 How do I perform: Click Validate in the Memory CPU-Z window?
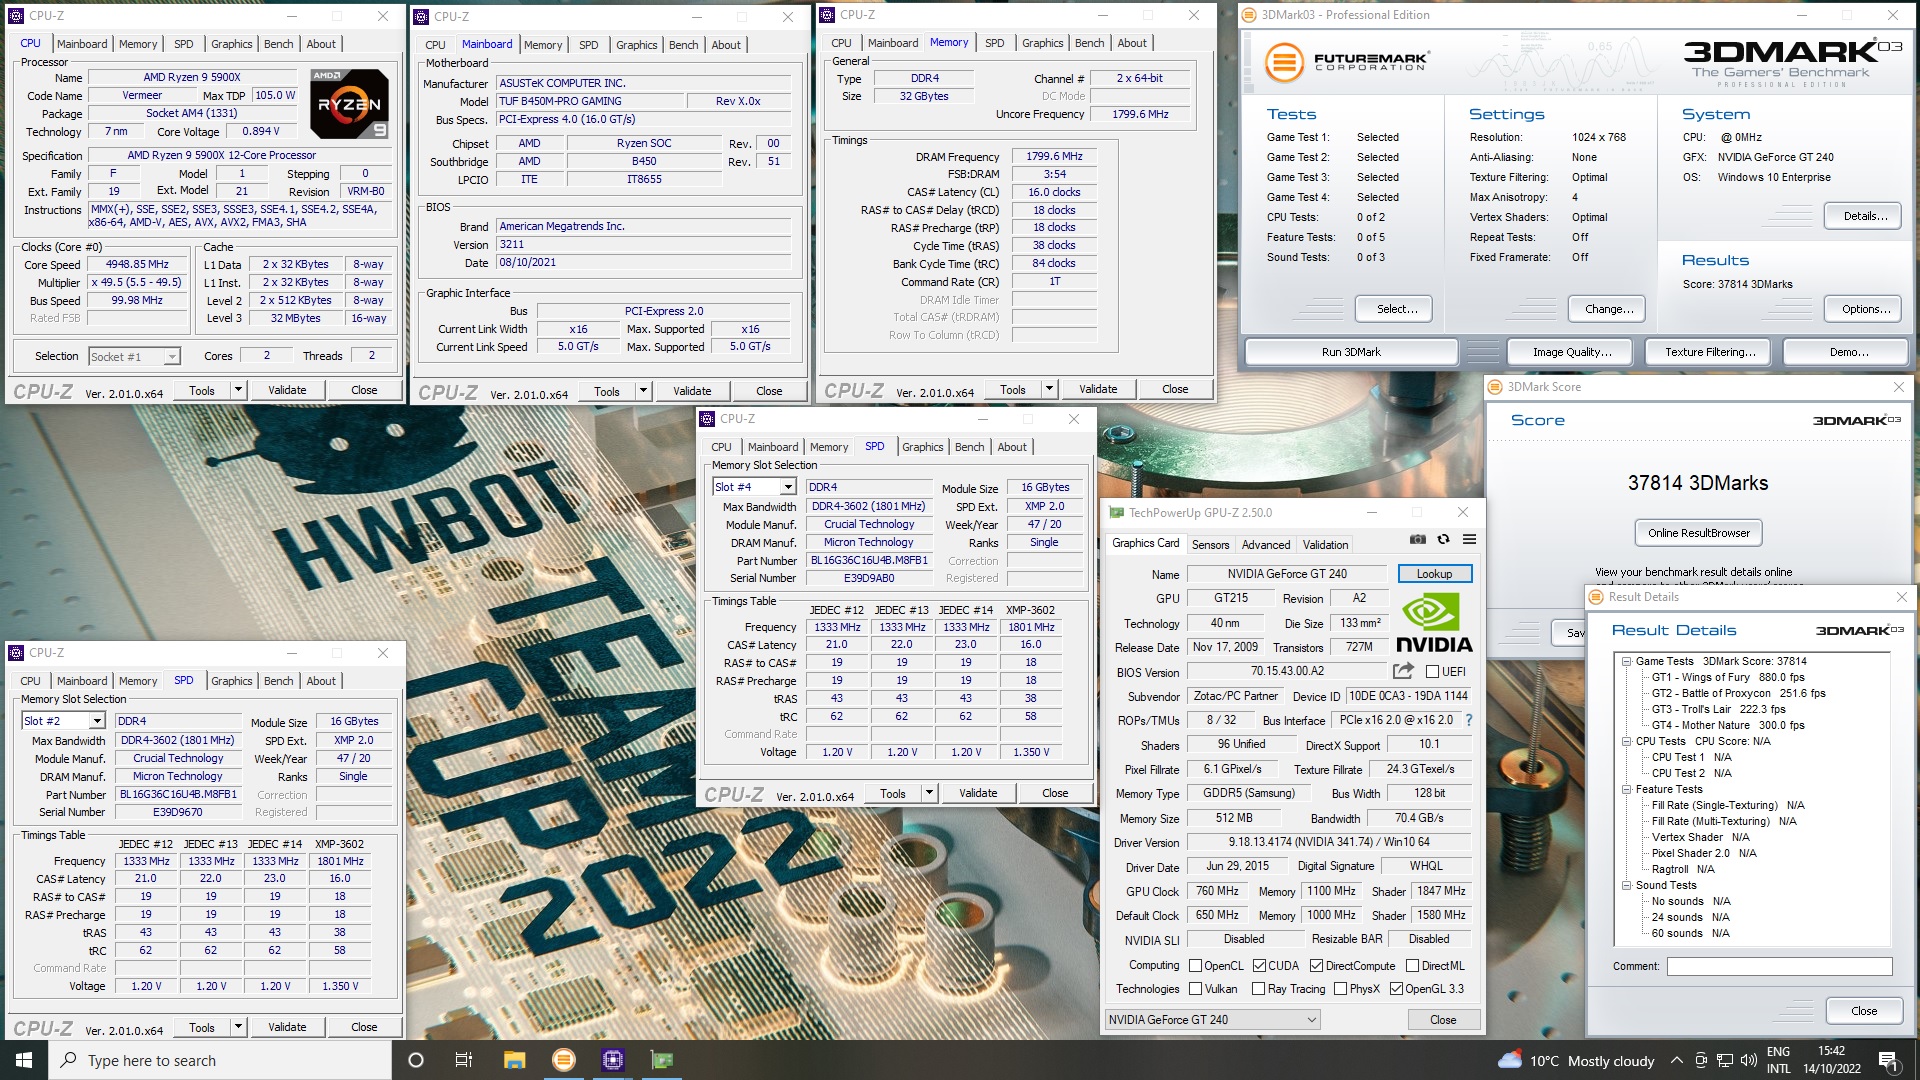point(1097,389)
